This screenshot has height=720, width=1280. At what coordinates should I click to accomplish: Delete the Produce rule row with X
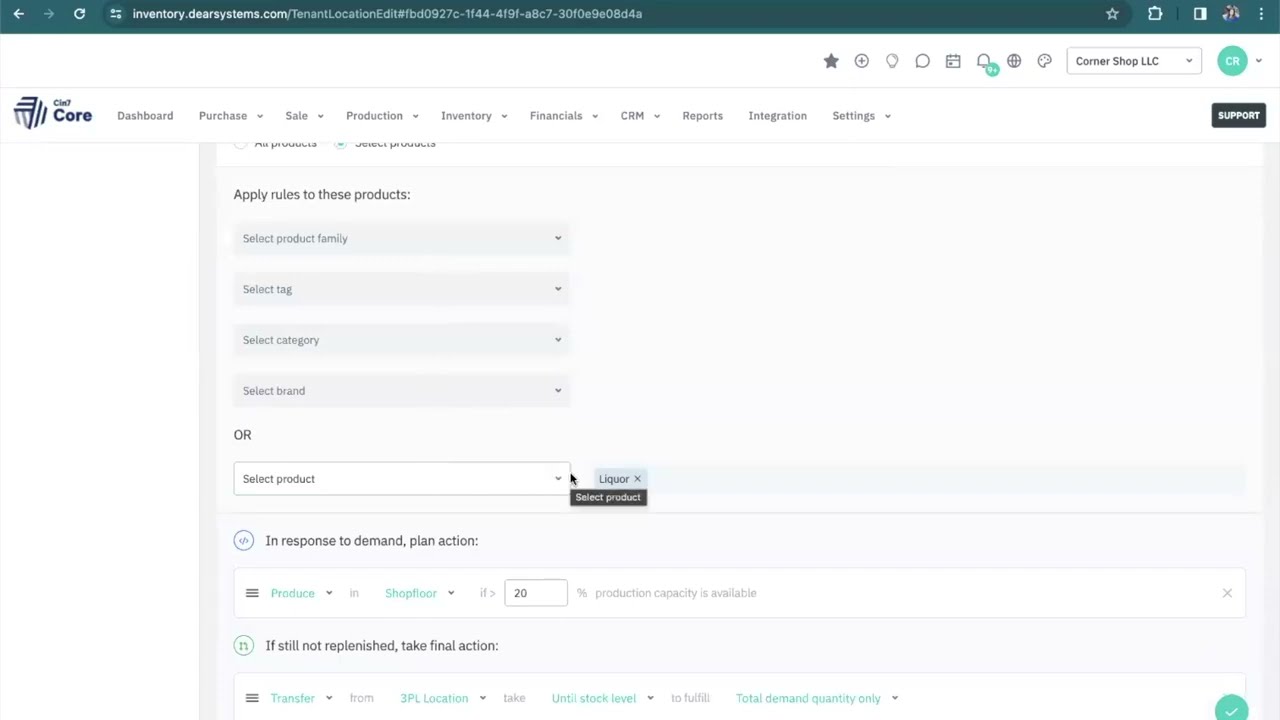coord(1227,593)
